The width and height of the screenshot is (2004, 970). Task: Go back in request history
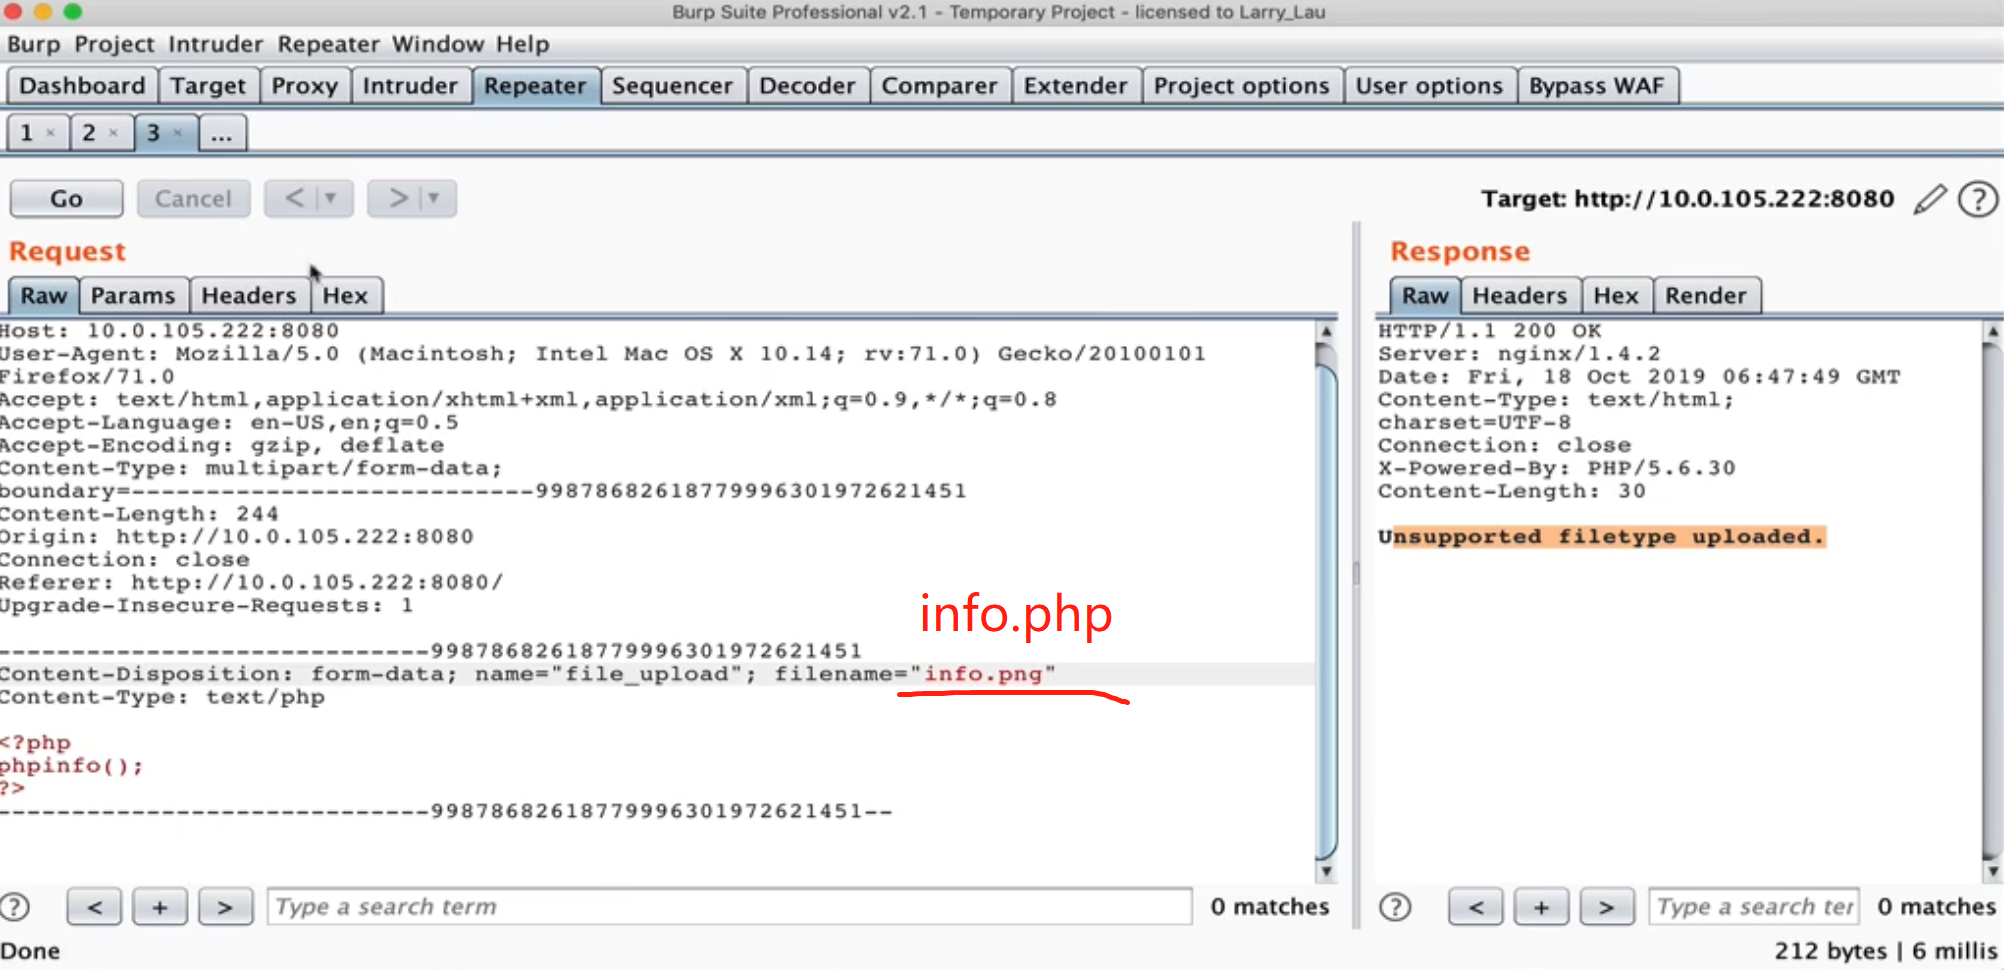tap(293, 198)
